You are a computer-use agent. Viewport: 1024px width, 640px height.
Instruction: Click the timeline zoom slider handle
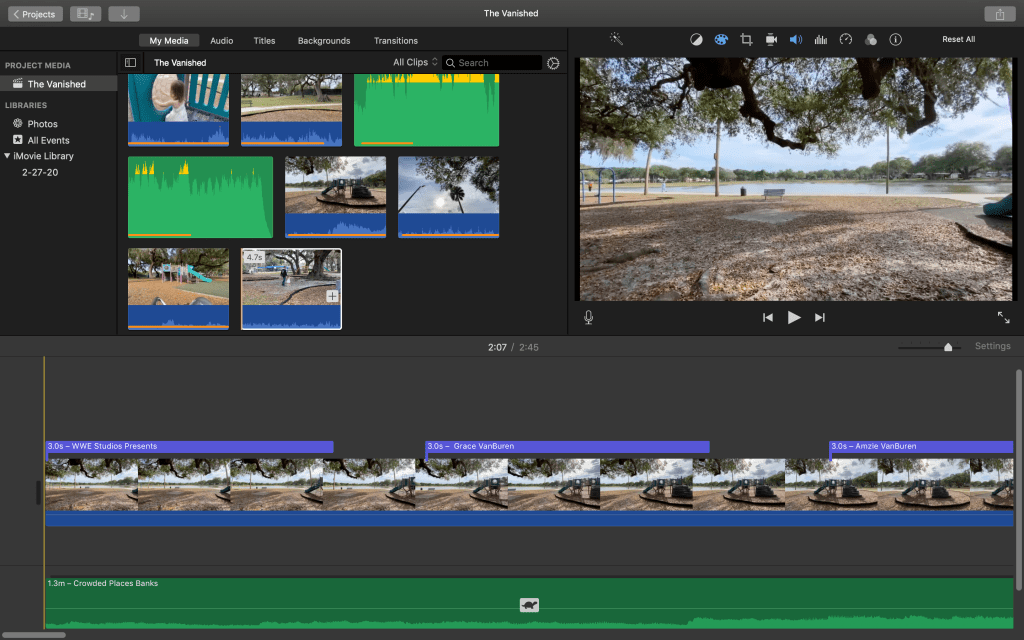coord(948,347)
